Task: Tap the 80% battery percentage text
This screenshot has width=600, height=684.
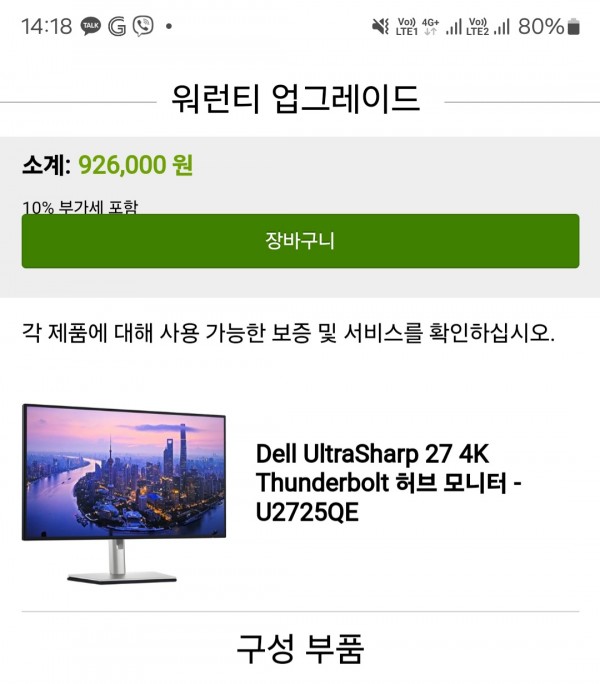Action: [x=541, y=27]
